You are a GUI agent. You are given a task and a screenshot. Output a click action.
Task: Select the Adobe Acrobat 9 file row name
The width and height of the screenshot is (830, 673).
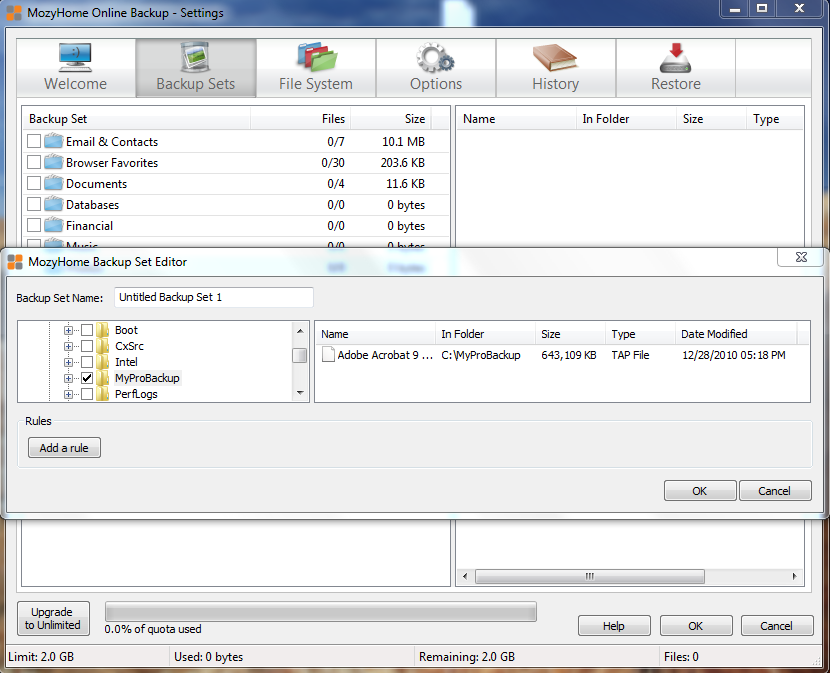click(x=385, y=355)
